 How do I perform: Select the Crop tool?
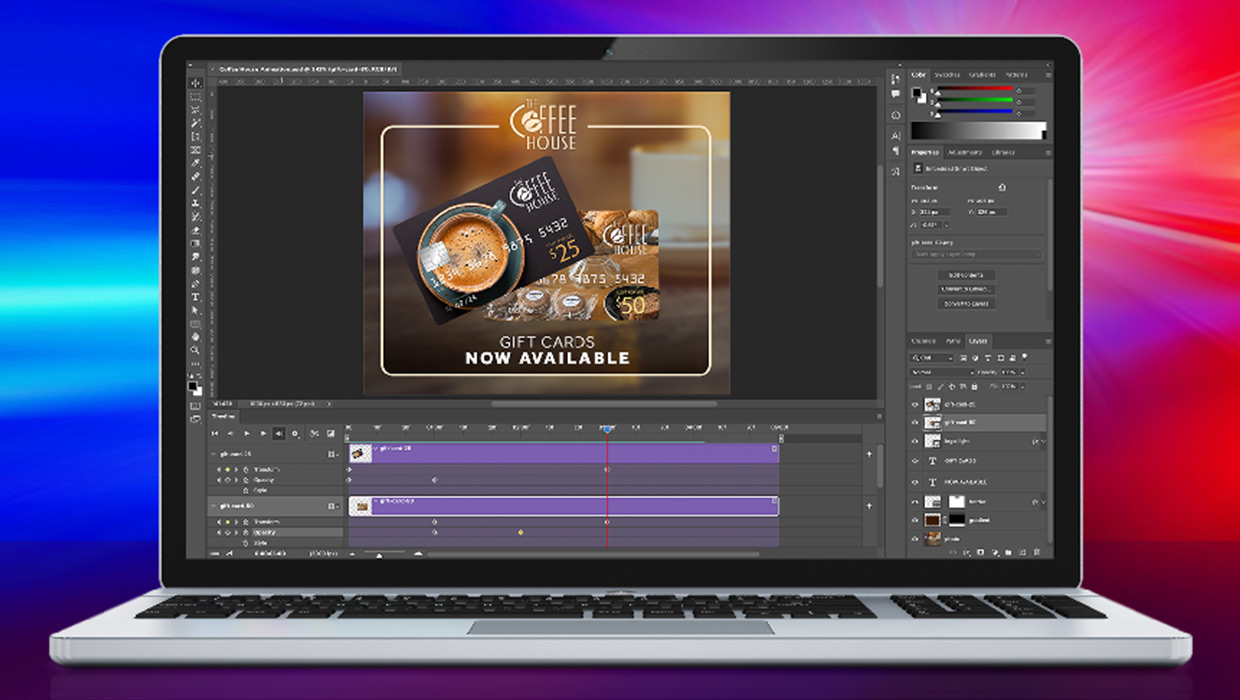195,137
